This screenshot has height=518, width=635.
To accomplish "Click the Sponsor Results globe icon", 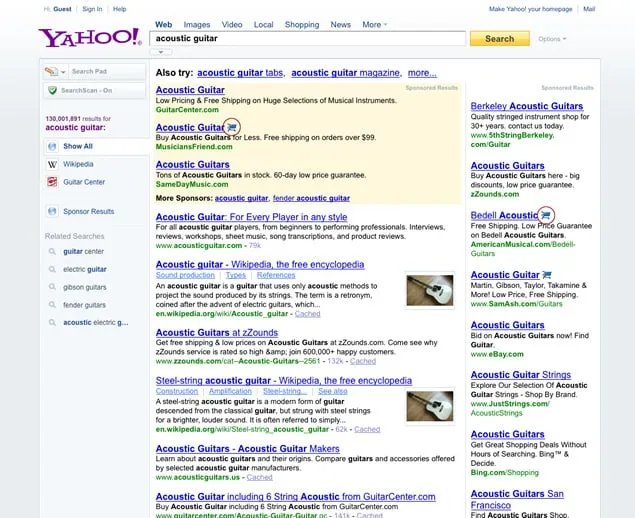I will (x=52, y=211).
